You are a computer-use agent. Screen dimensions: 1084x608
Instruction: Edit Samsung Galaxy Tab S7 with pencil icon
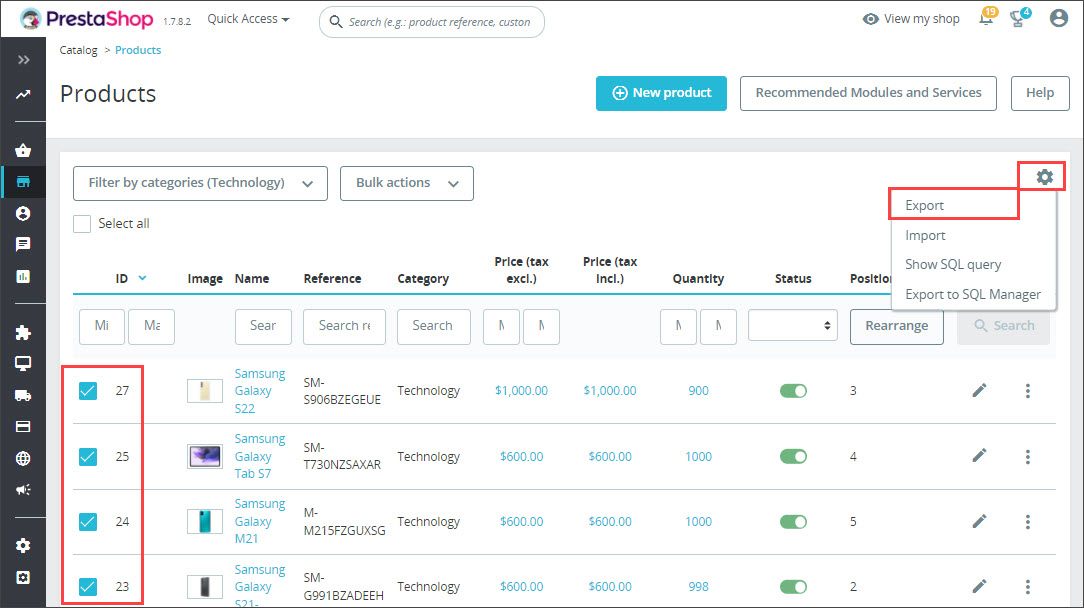[x=979, y=456]
